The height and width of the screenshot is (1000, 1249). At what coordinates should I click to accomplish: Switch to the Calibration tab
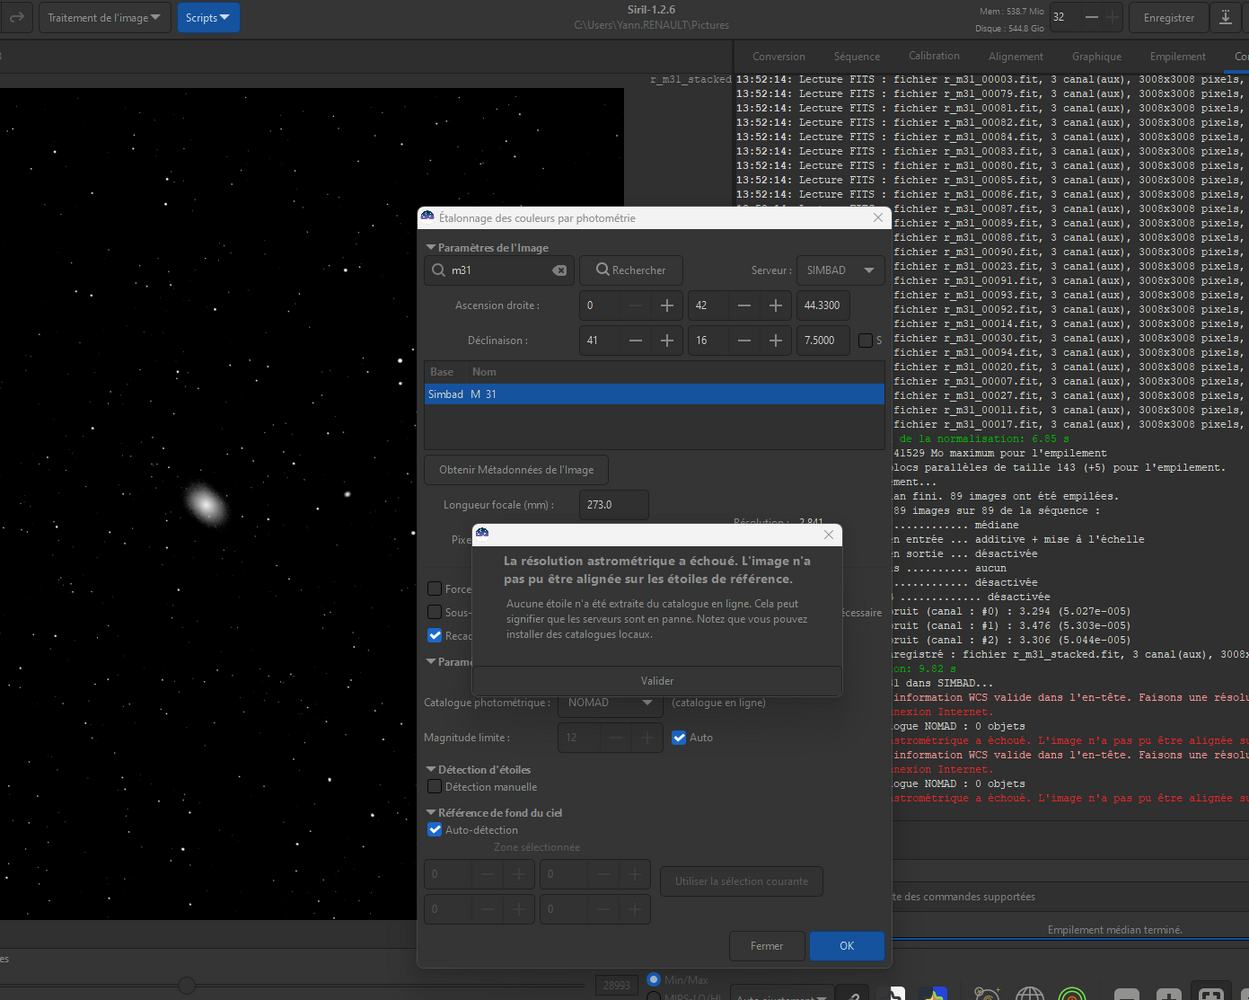click(x=934, y=56)
